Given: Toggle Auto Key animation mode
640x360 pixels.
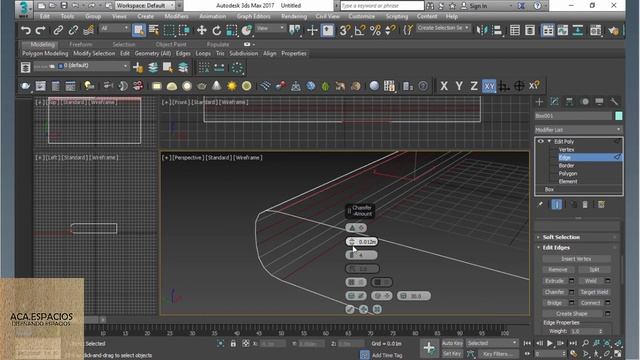Looking at the screenshot, I should click(452, 343).
